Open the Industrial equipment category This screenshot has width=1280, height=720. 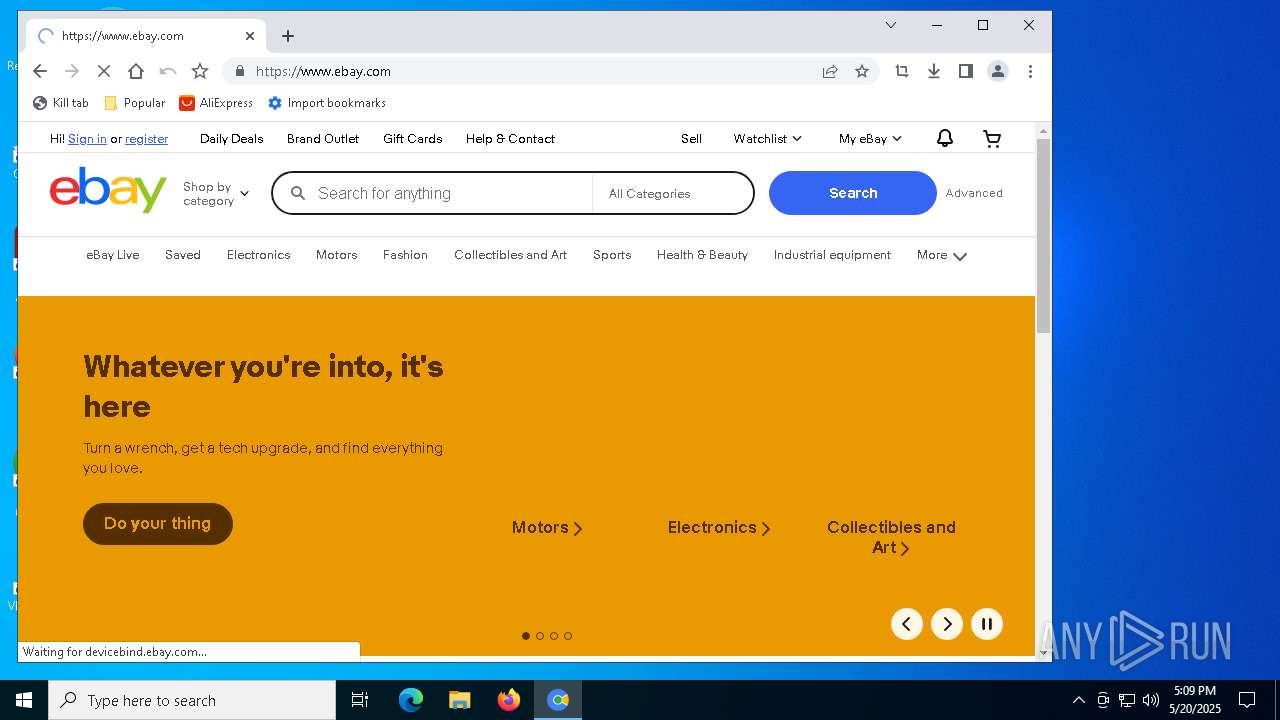pos(832,255)
